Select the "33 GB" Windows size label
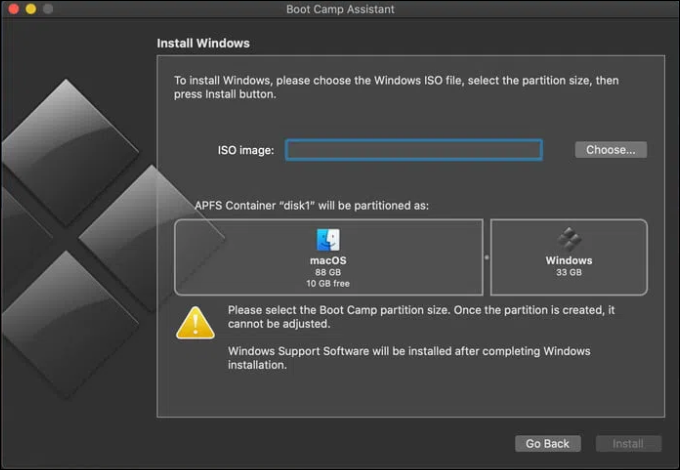Image resolution: width=680 pixels, height=470 pixels. [x=569, y=272]
